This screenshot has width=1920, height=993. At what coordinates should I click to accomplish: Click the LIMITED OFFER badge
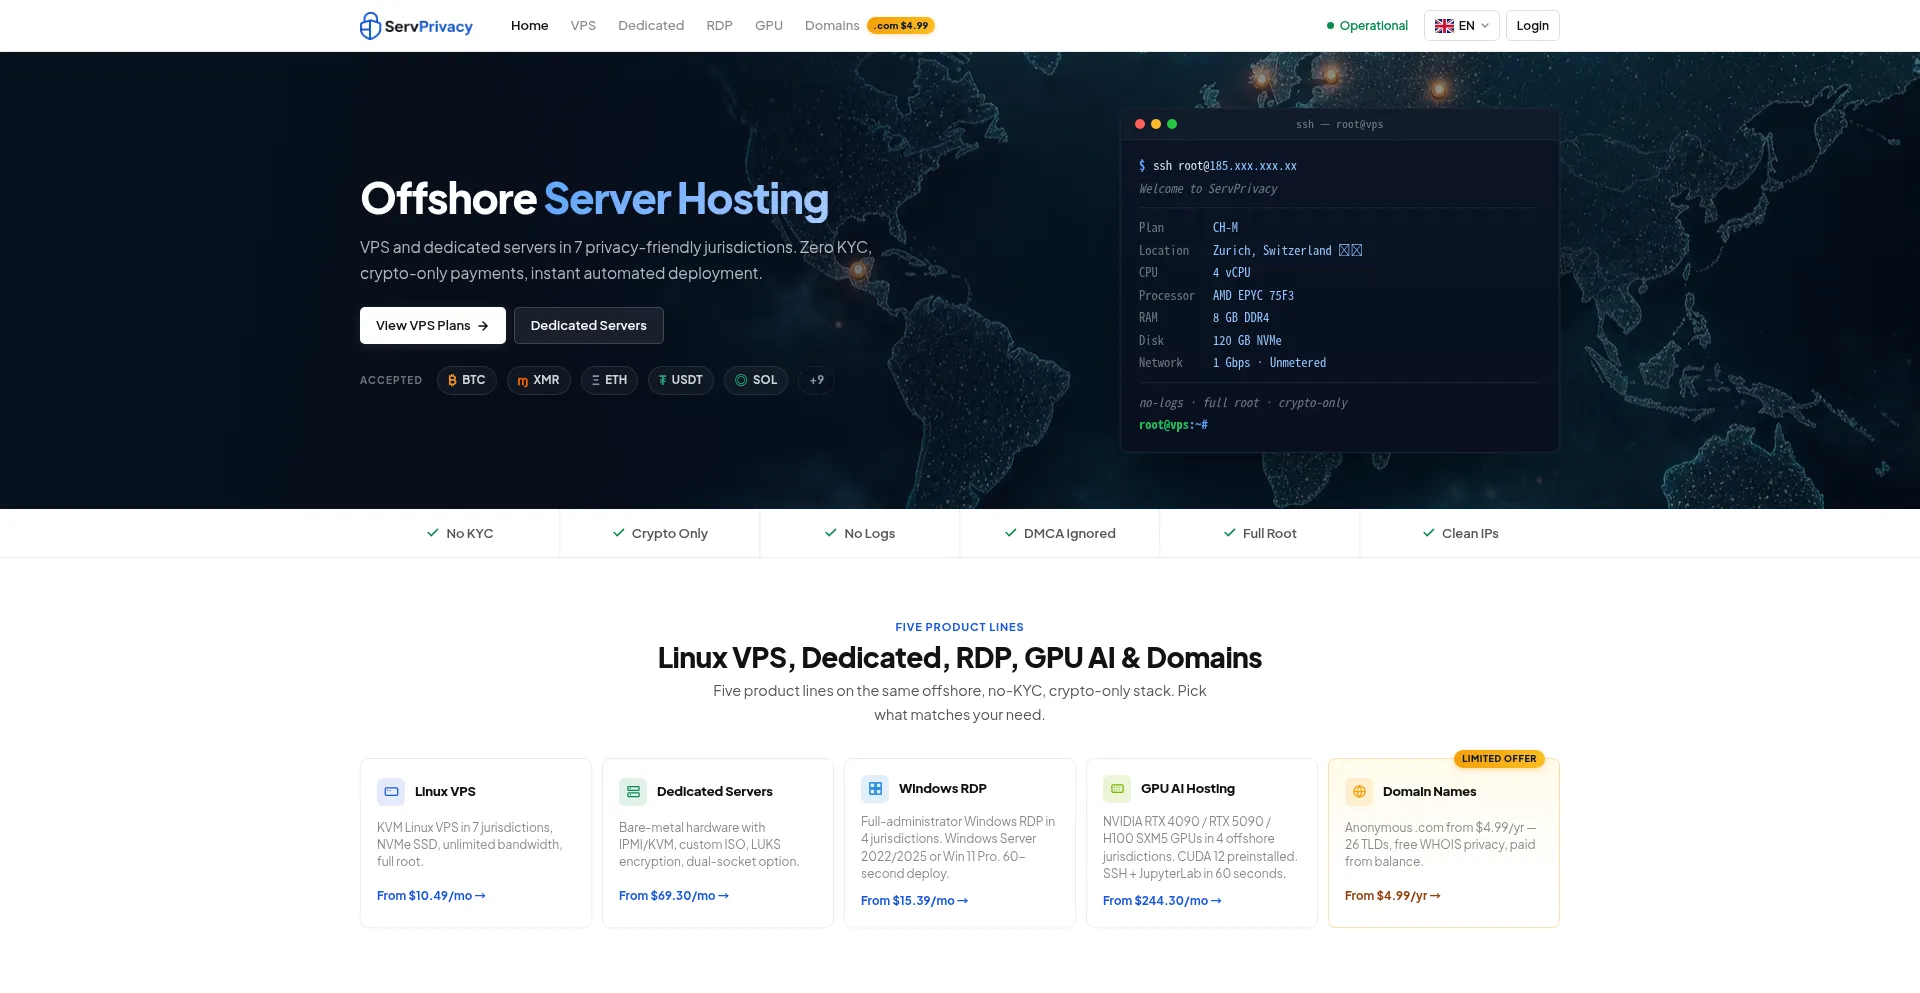1499,759
